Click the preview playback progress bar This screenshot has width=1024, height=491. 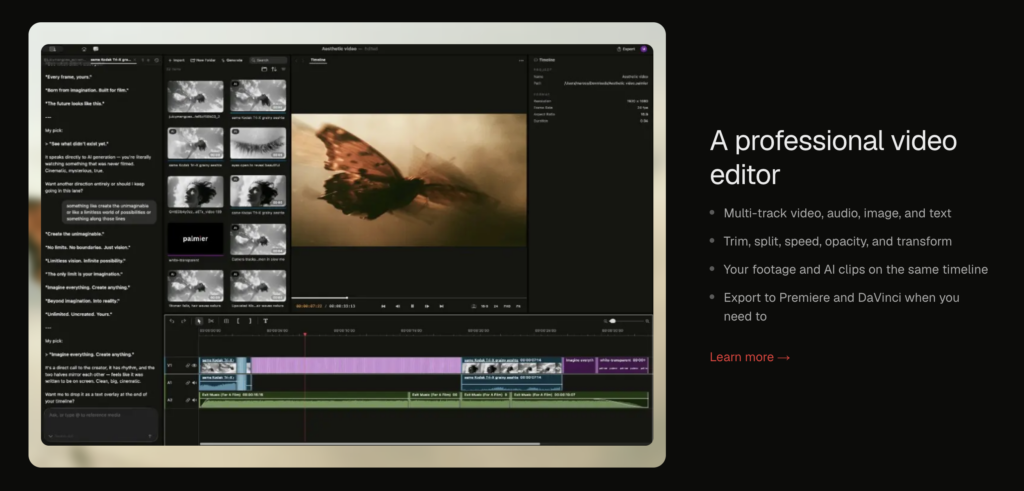coord(408,298)
